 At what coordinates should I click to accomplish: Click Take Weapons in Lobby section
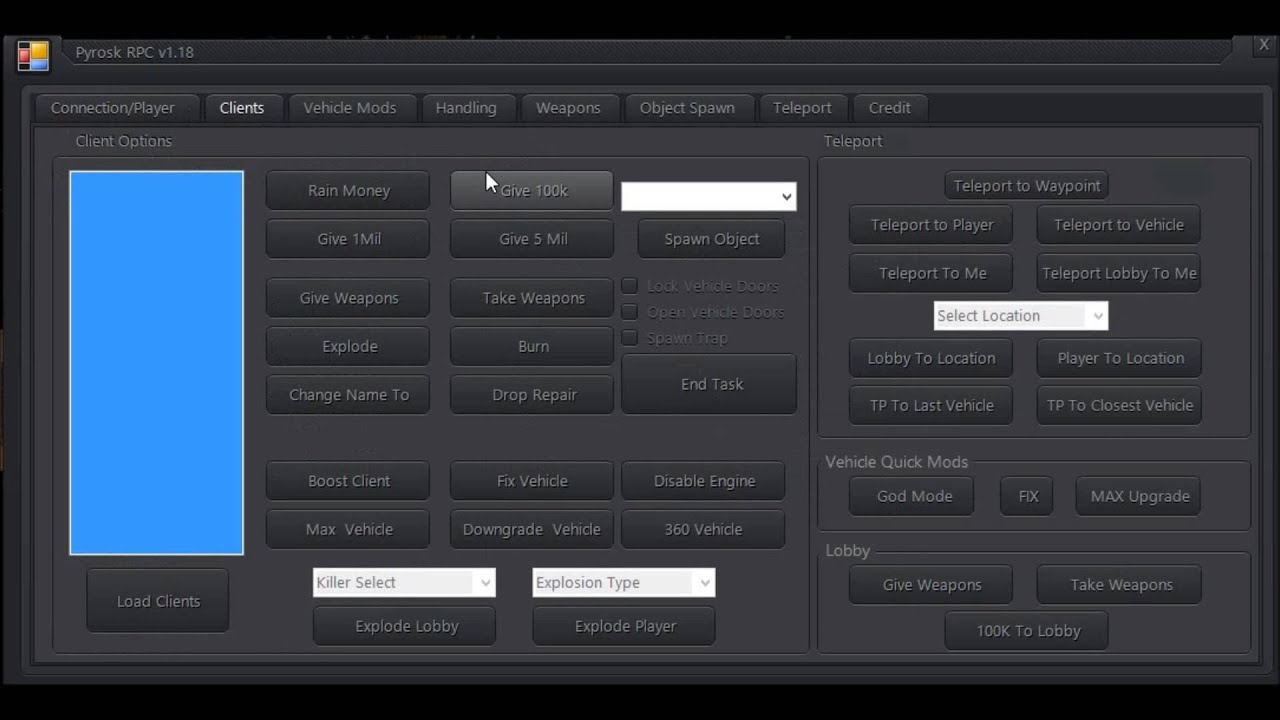pyautogui.click(x=1120, y=585)
